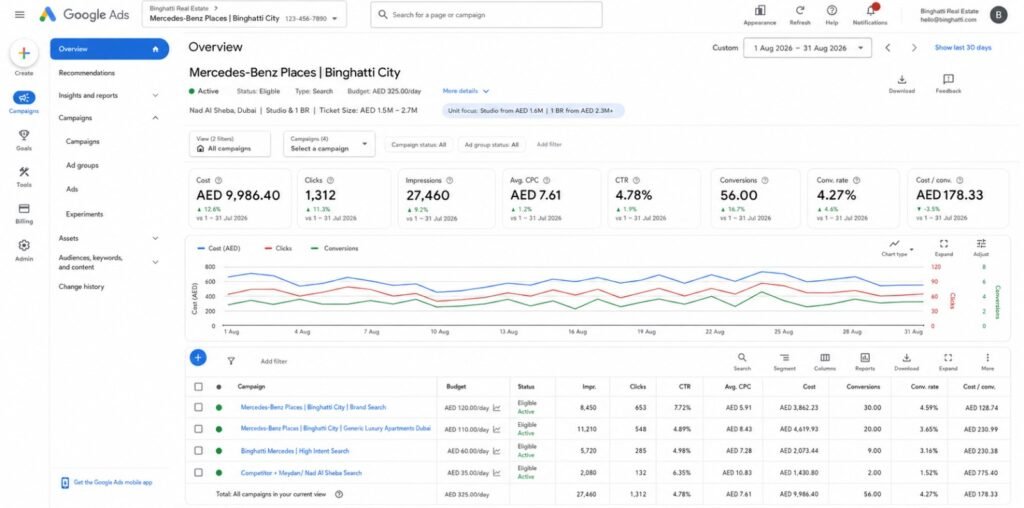Click the table filter funnel icon

231,360
